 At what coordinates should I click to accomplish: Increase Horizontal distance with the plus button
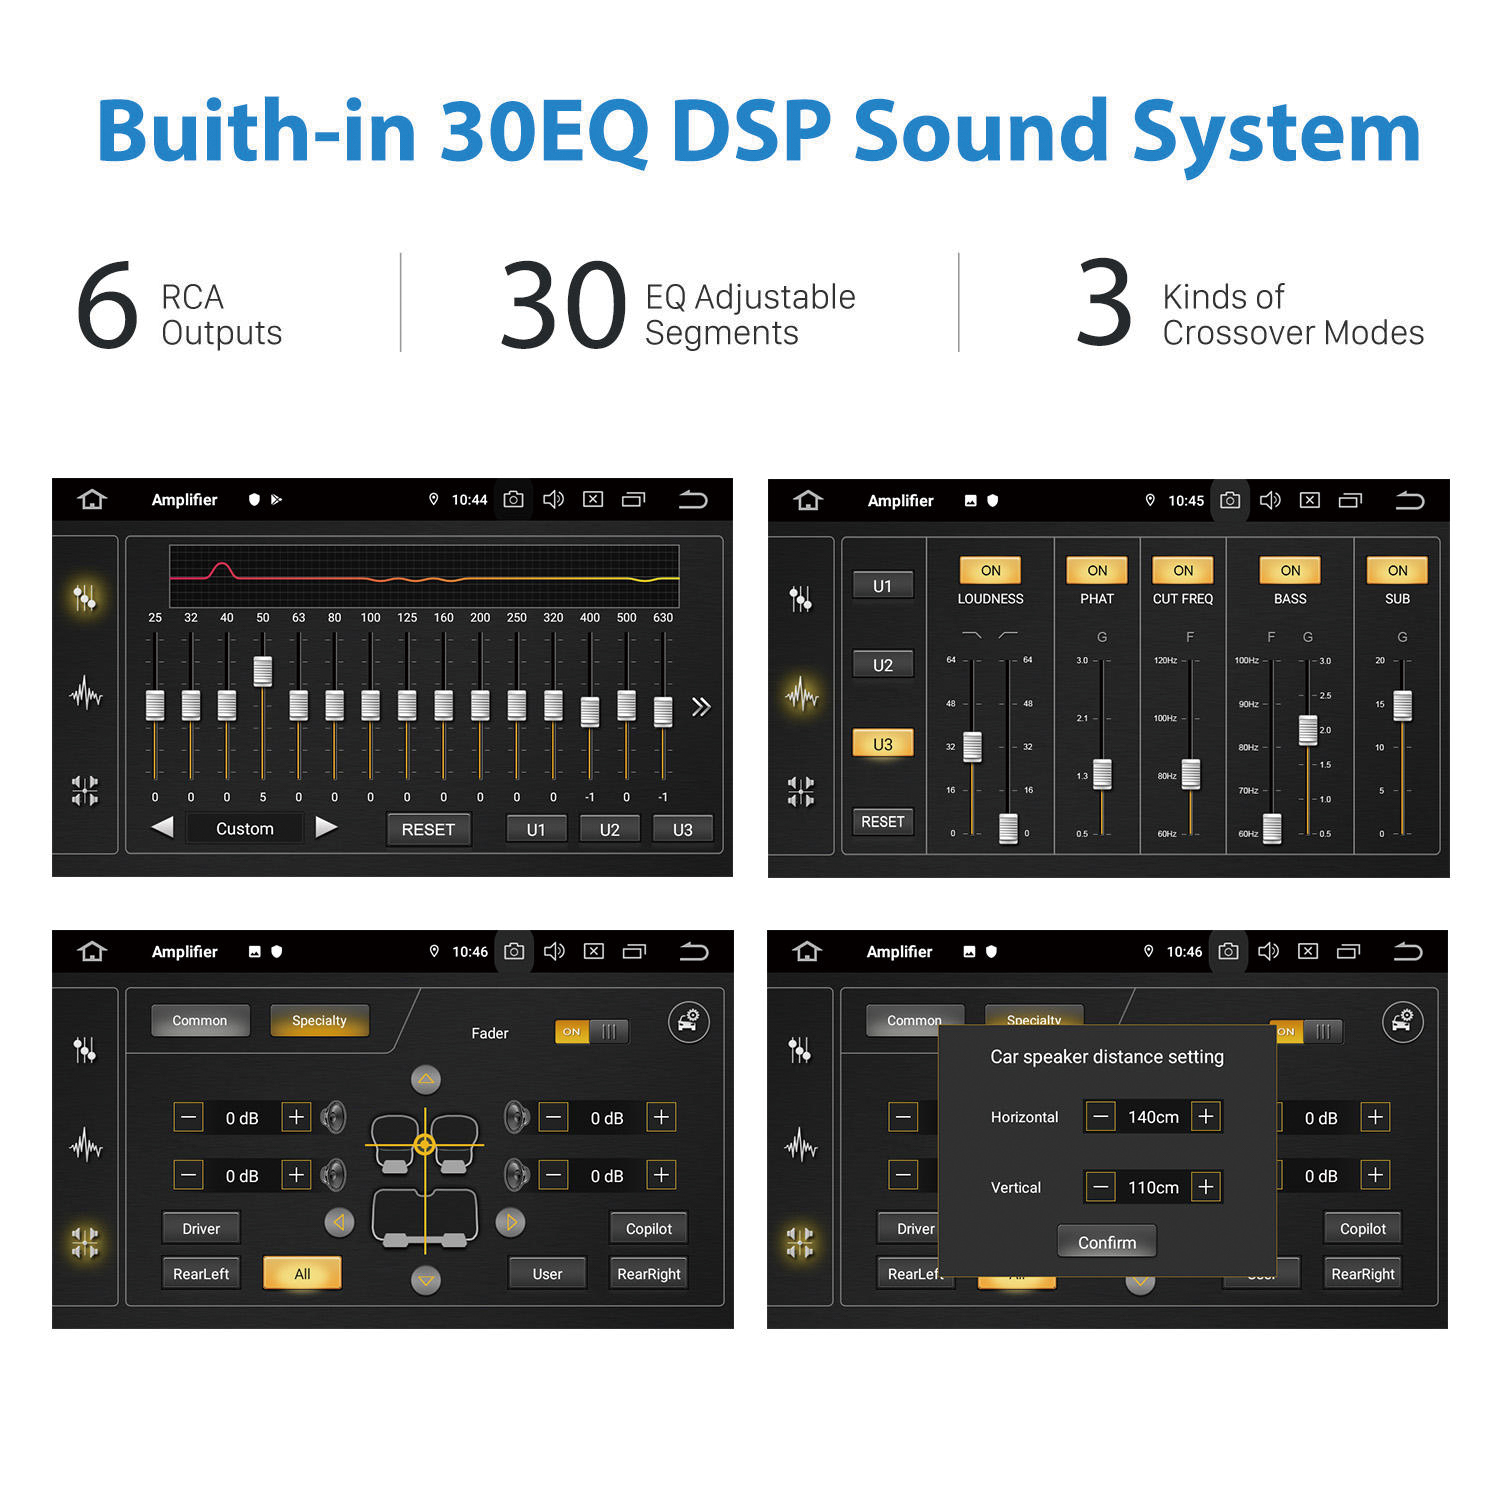(1206, 1116)
